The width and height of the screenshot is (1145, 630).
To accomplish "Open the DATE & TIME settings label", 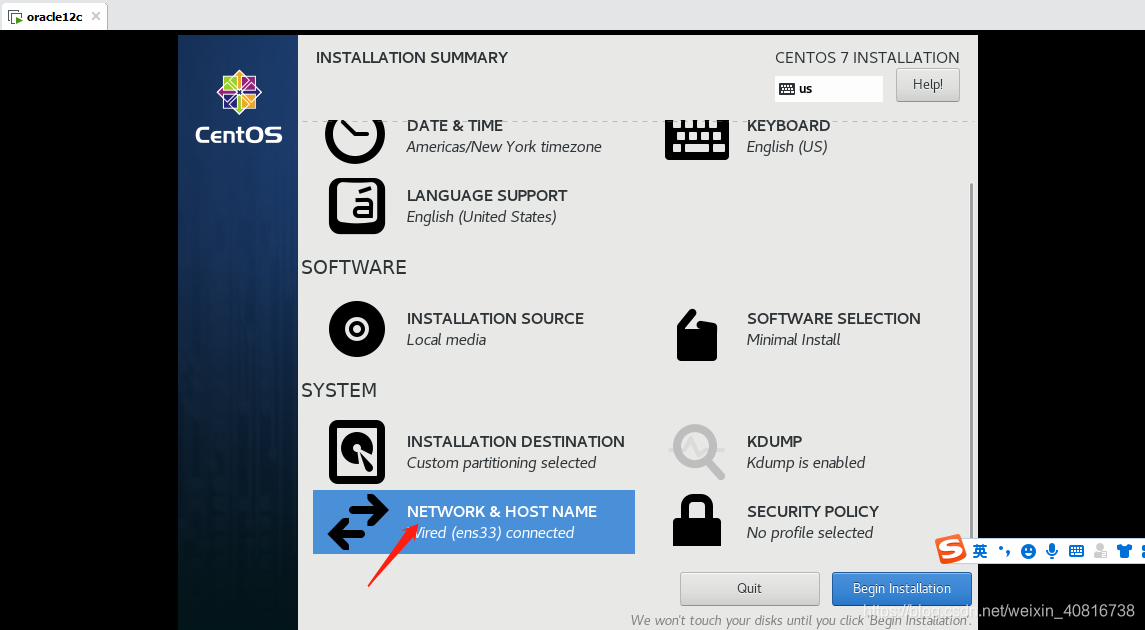I will click(455, 126).
